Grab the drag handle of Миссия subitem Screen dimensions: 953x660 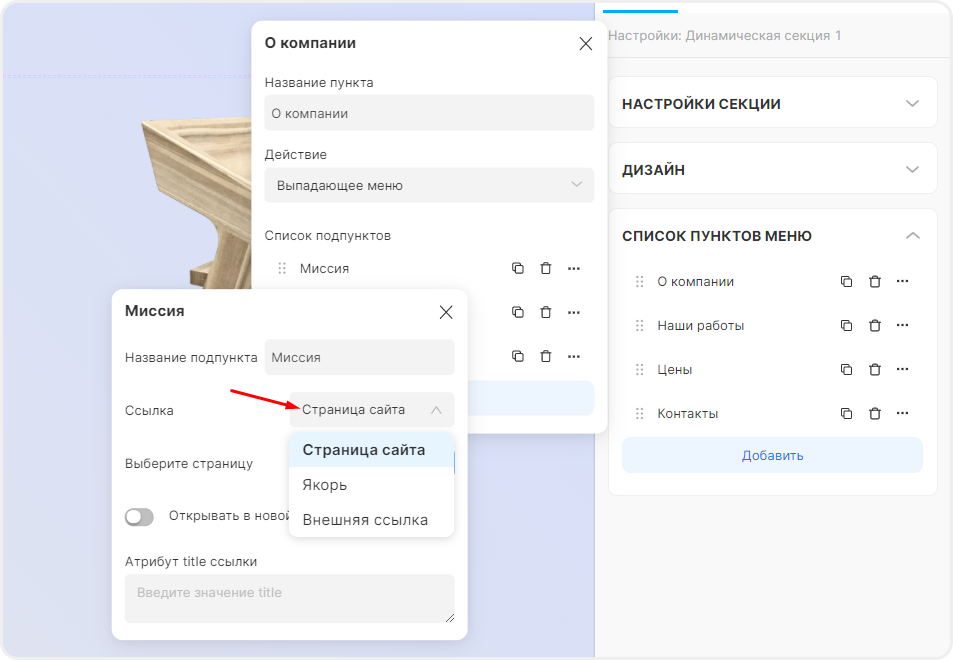pos(282,268)
